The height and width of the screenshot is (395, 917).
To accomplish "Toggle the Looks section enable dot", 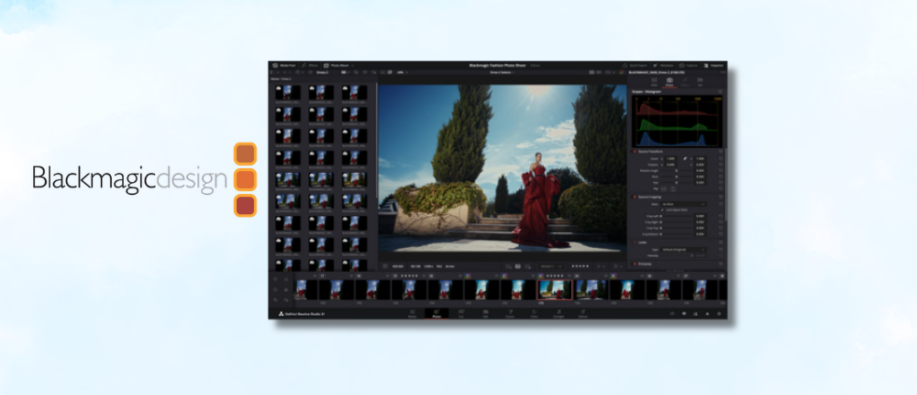I will [635, 242].
